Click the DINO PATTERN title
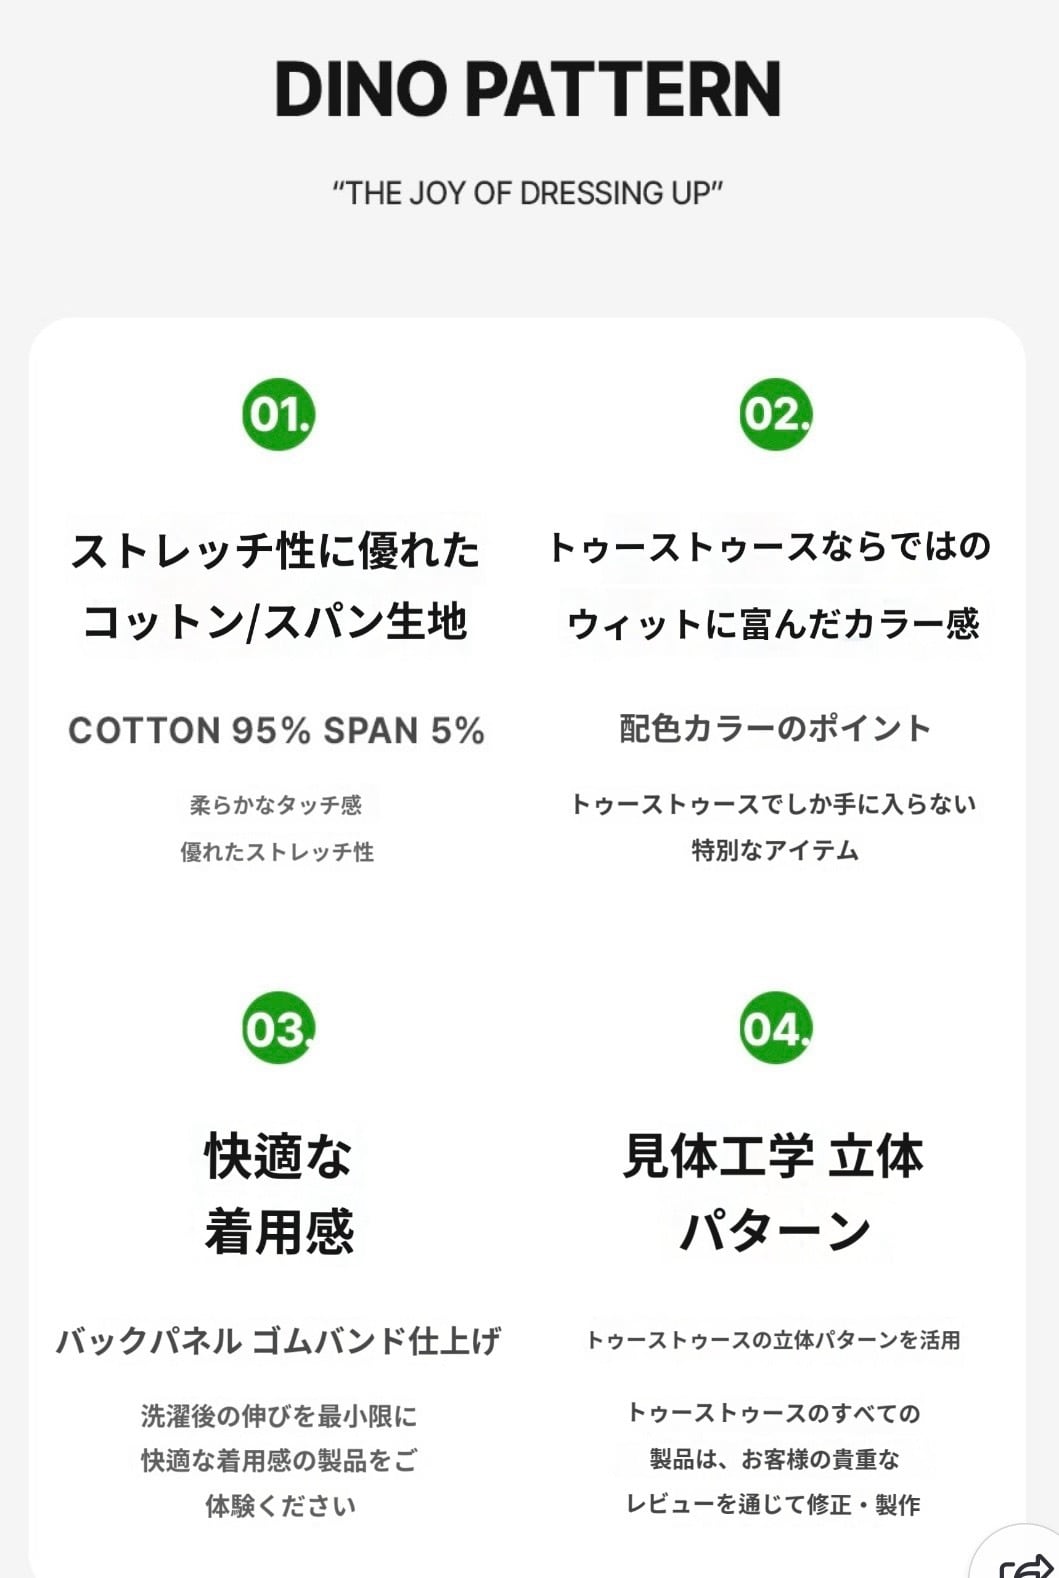The height and width of the screenshot is (1578, 1059). [528, 89]
